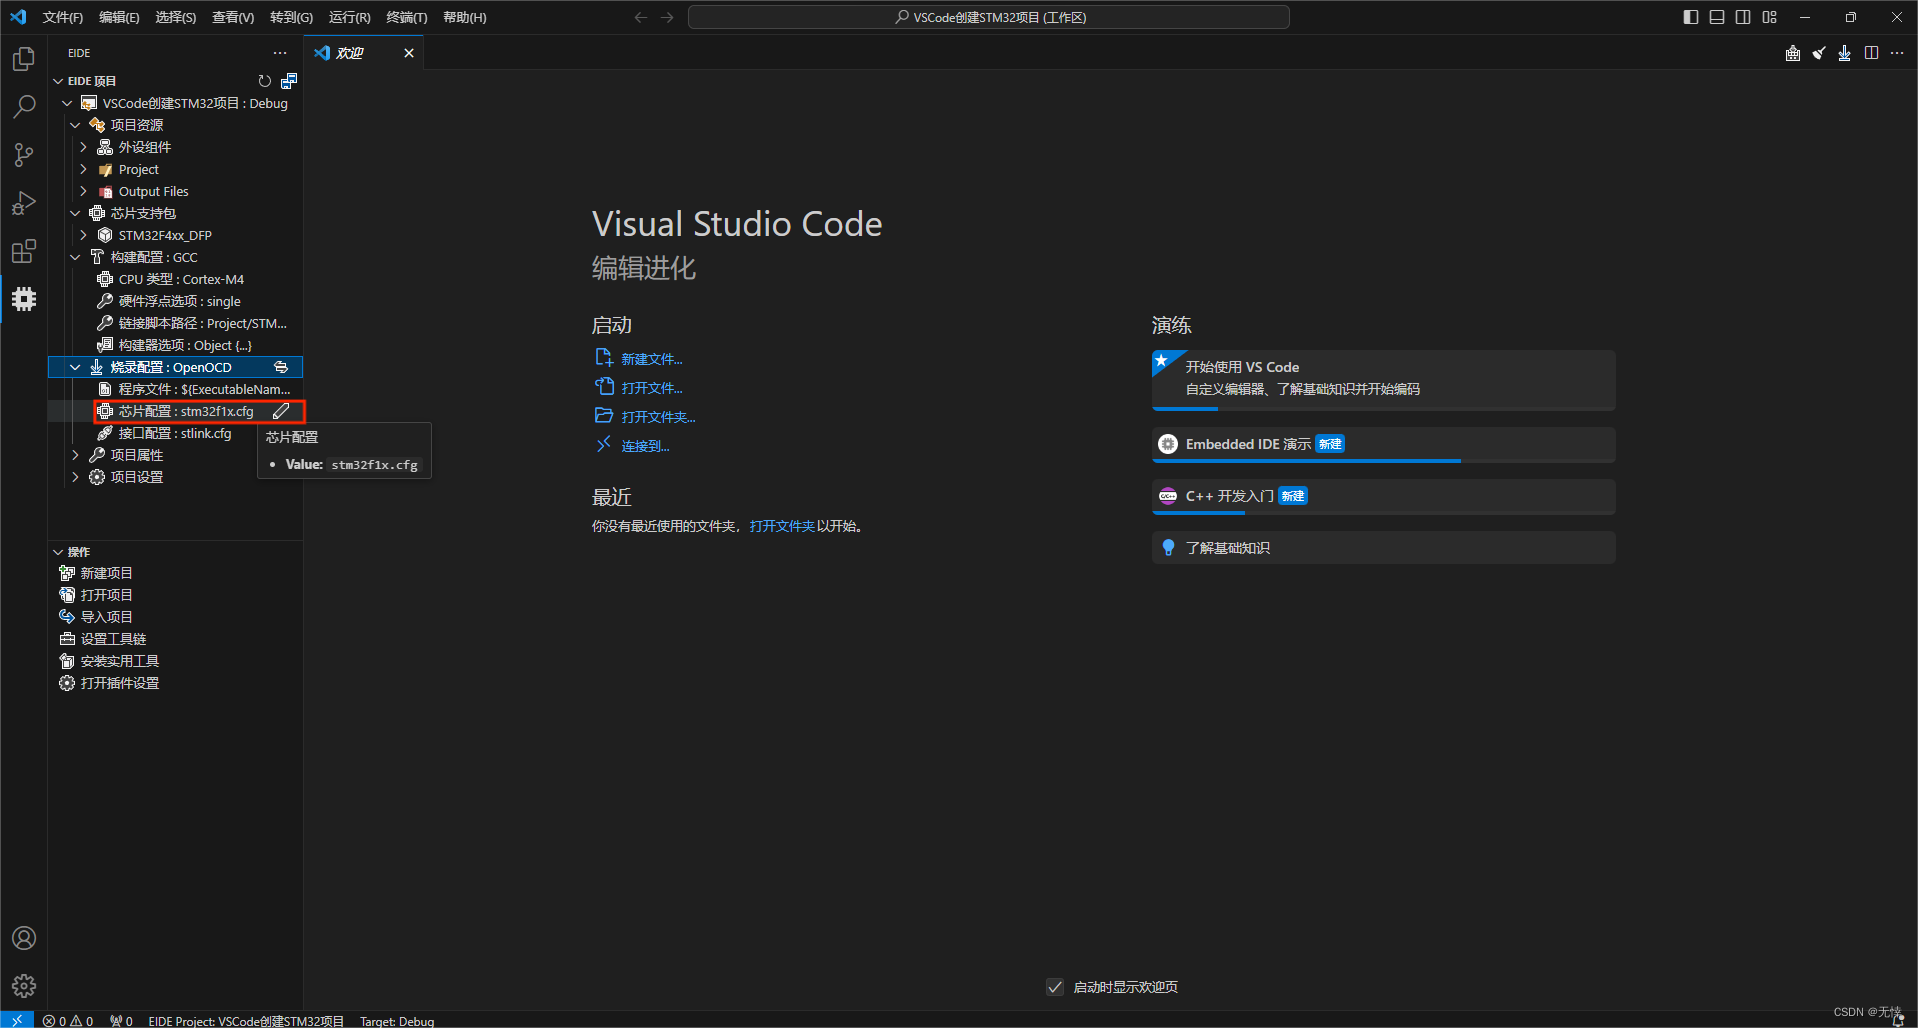This screenshot has height=1028, width=1918.
Task: Open the Embedded IDE 演示 walkthrough
Action: pos(1383,445)
